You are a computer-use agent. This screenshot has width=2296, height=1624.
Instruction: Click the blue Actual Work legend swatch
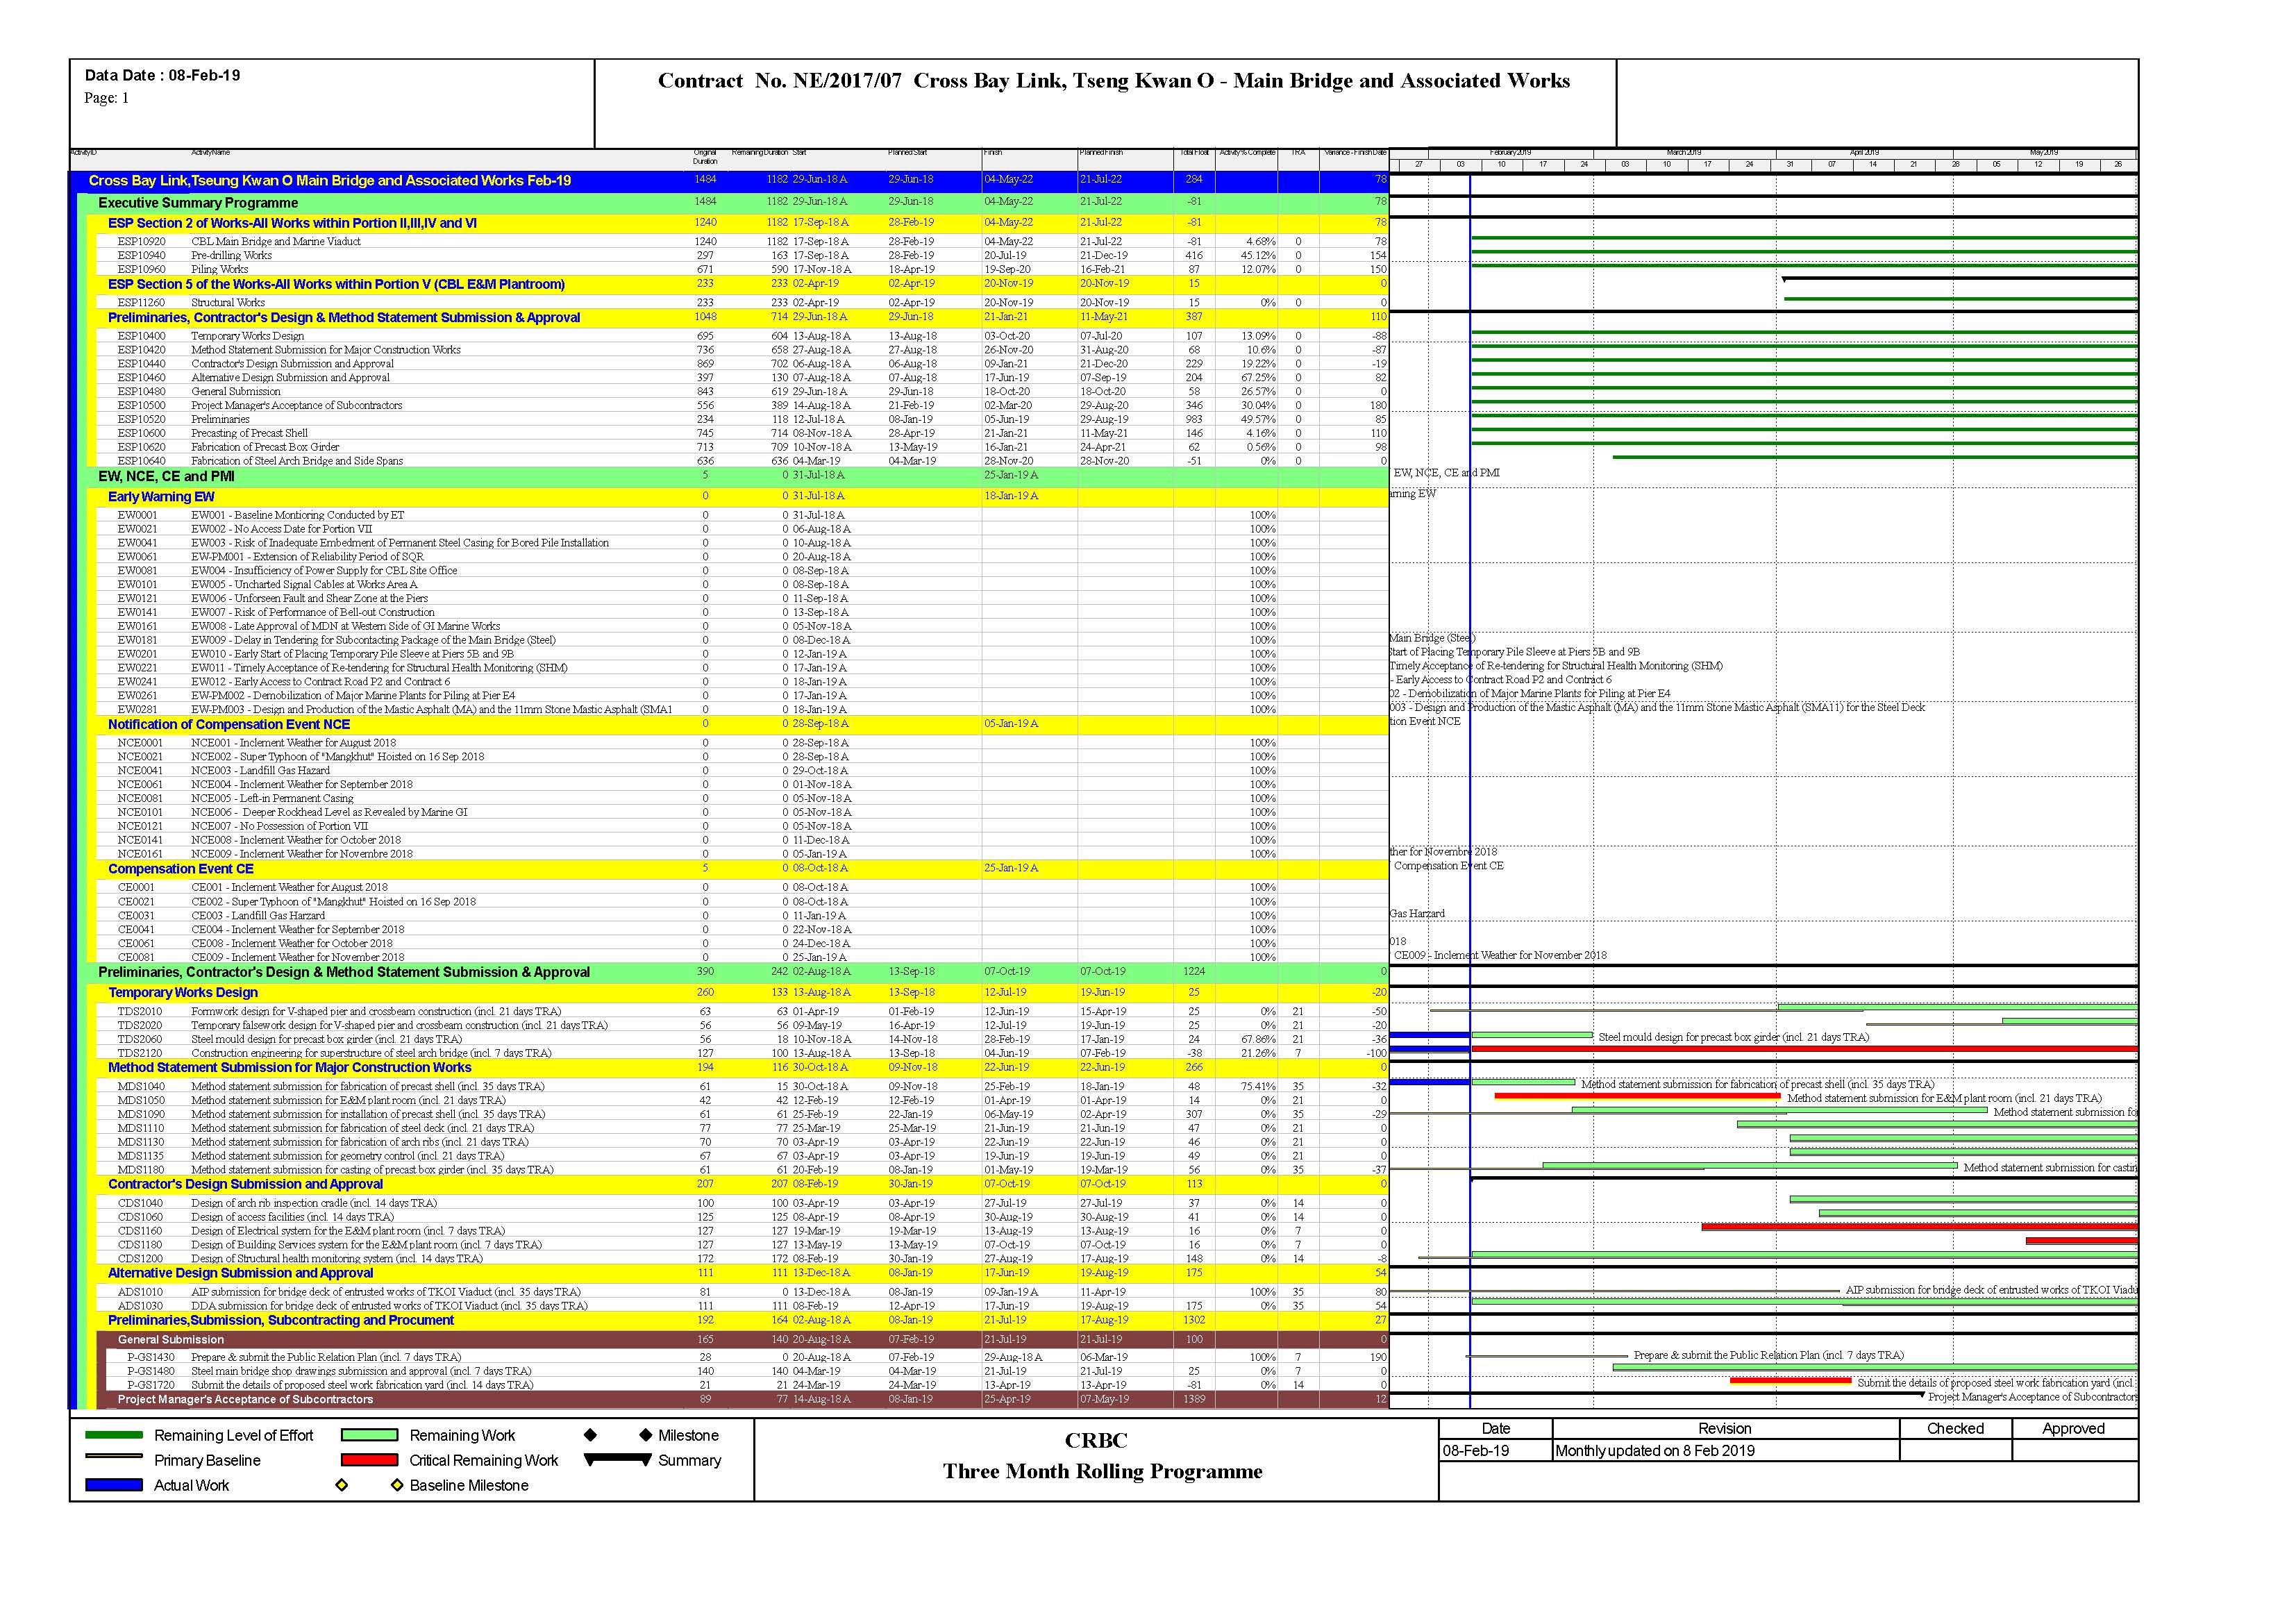click(114, 1485)
